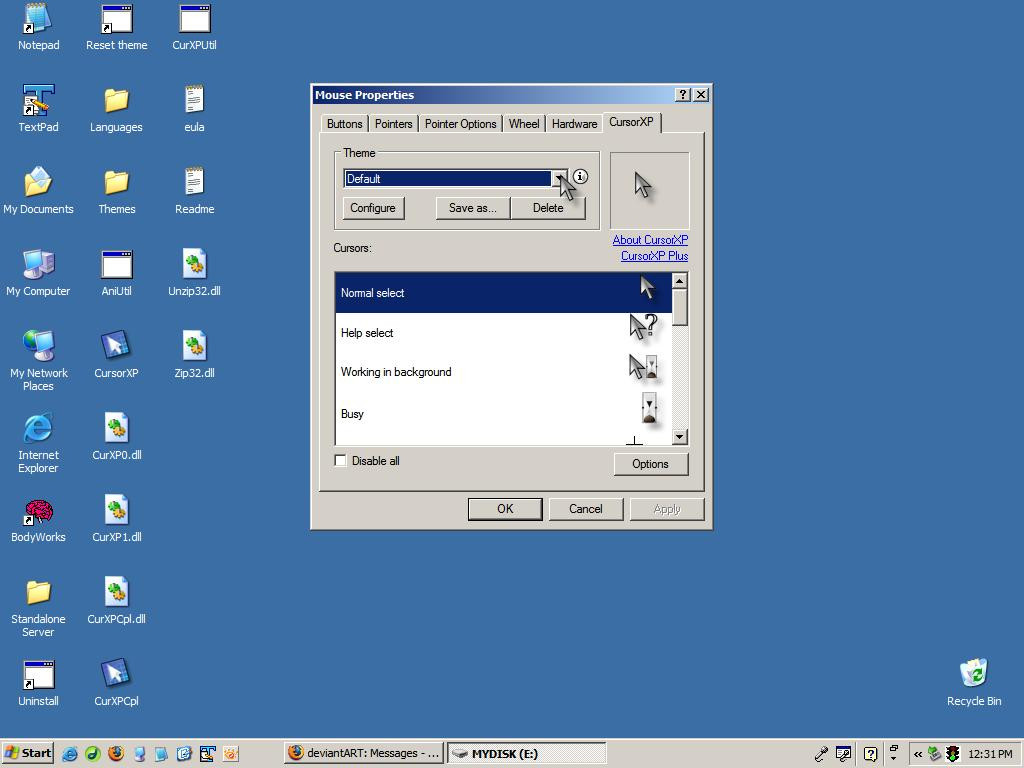
Task: Open the About CursorXP link
Action: coord(650,240)
